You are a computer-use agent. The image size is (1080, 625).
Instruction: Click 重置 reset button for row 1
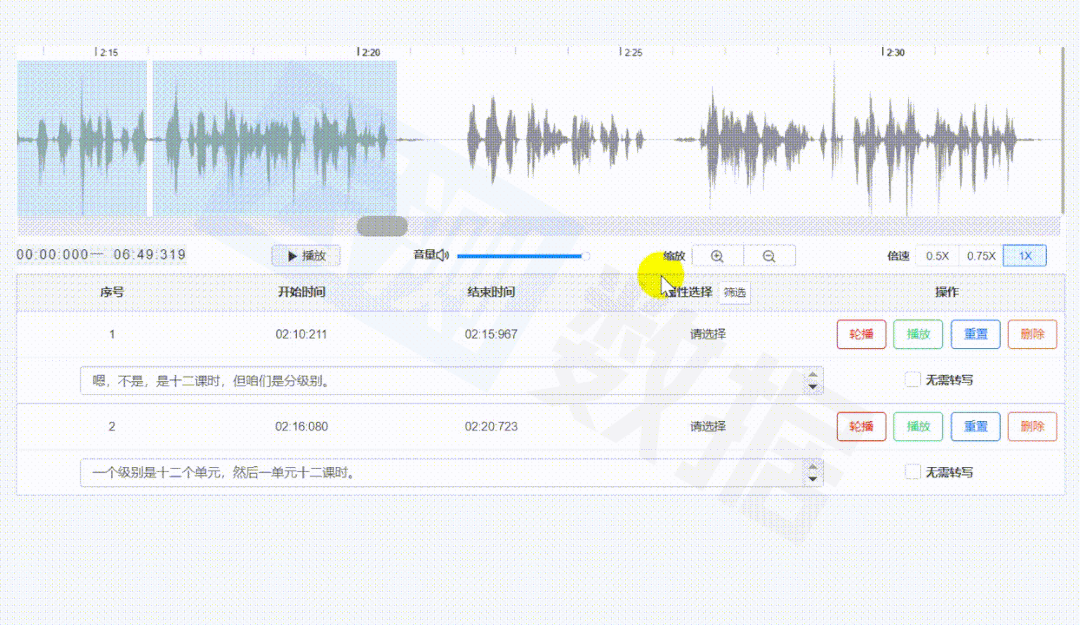[x=975, y=334]
